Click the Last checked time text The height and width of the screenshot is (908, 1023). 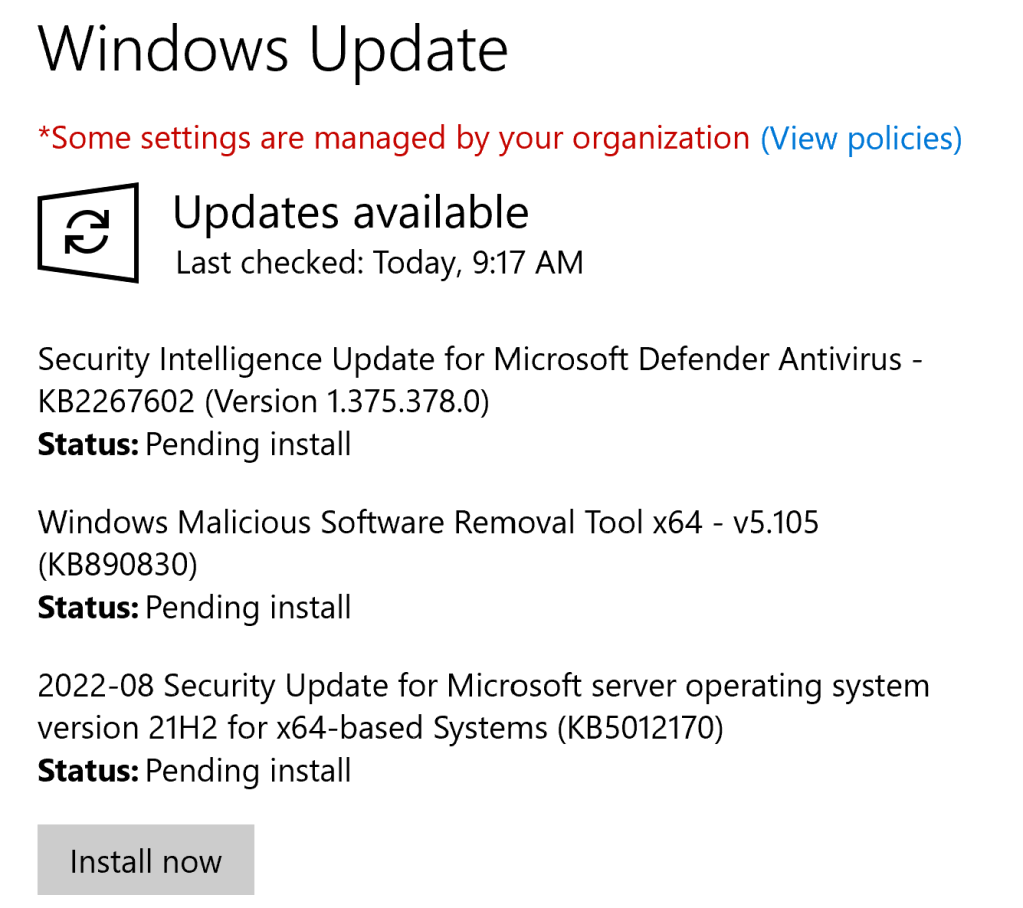(x=379, y=263)
